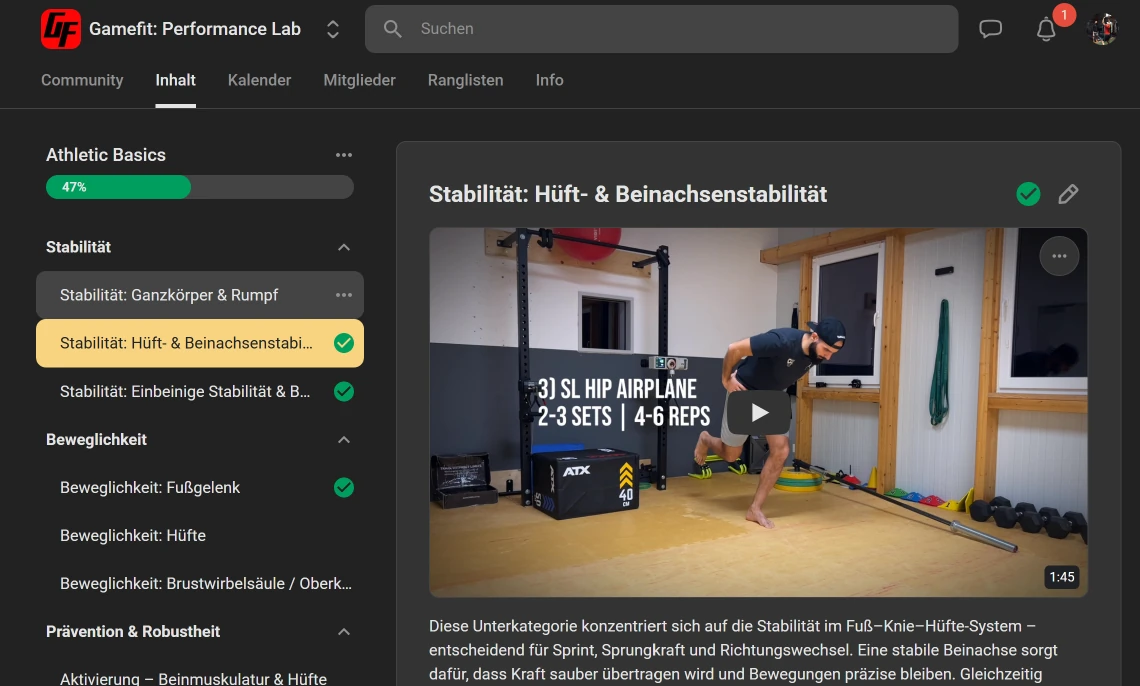
Task: Switch to the Community tab
Action: coord(82,80)
